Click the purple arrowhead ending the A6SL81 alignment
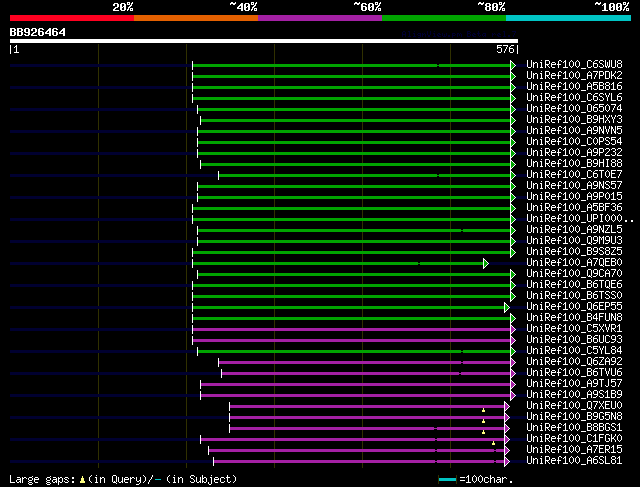This screenshot has height=487, width=640. click(x=507, y=462)
